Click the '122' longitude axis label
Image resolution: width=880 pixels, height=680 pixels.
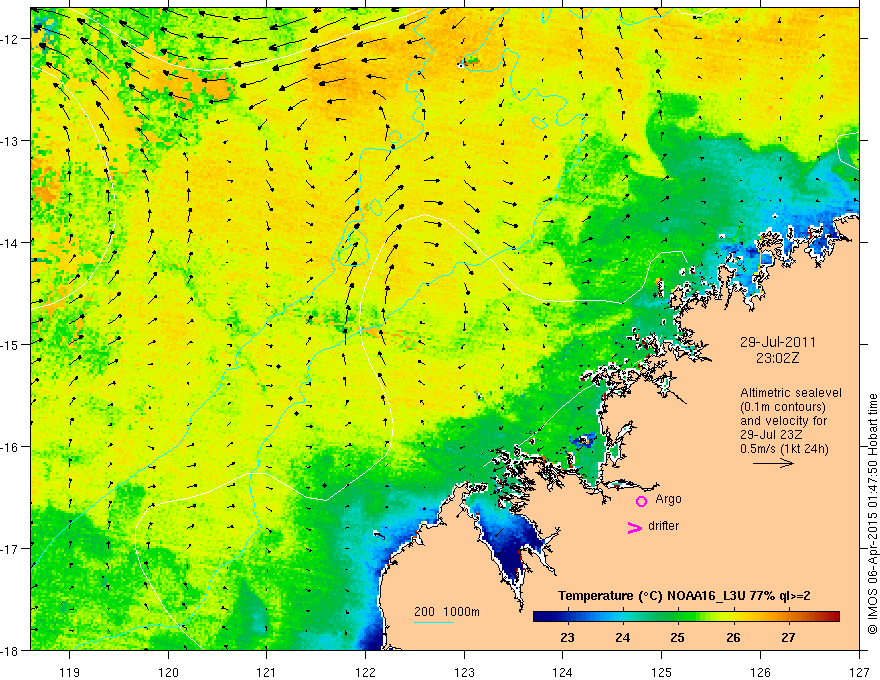point(366,672)
